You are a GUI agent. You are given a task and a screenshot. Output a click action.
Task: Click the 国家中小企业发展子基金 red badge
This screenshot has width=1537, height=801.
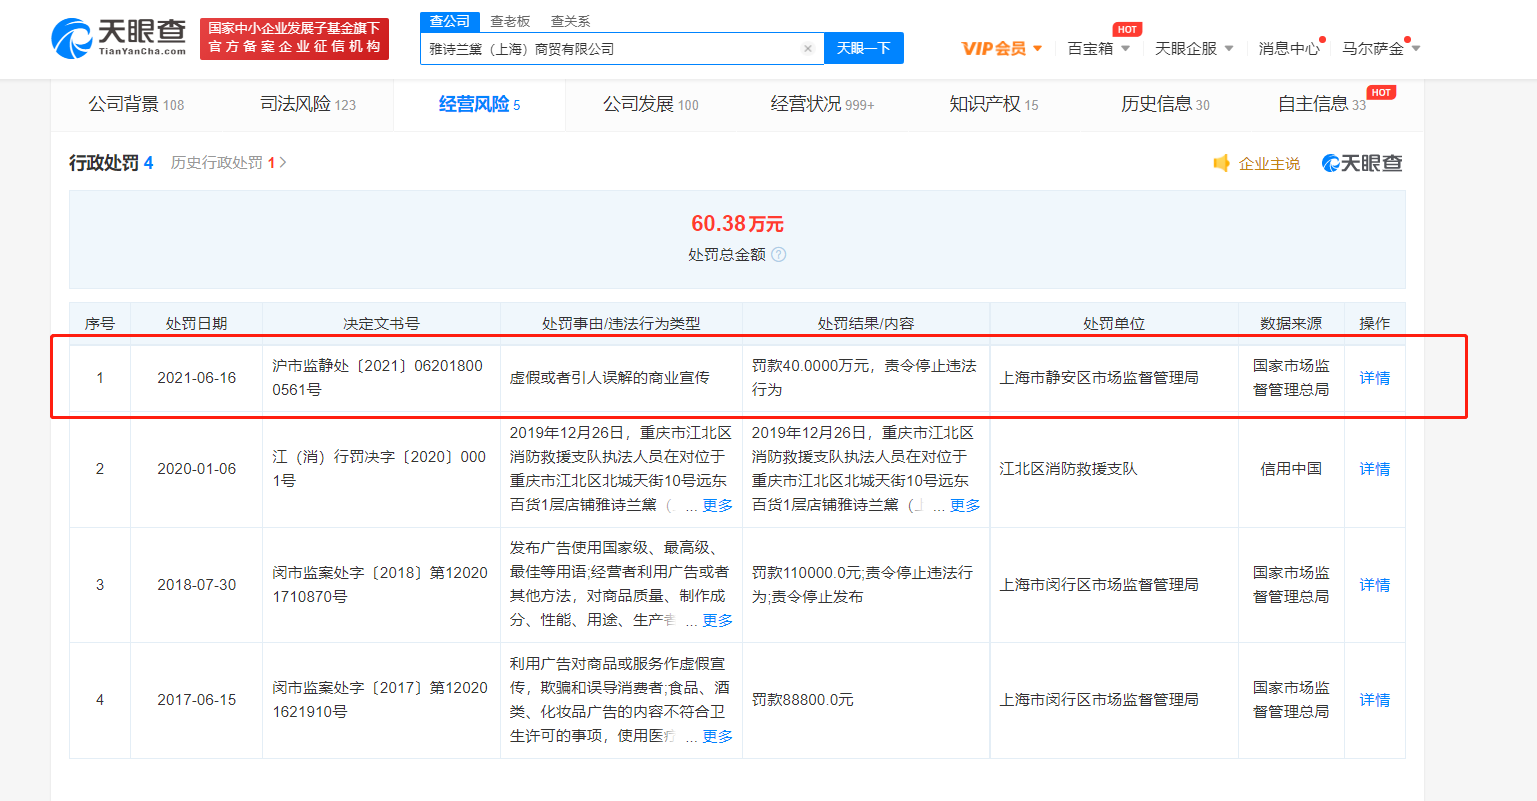(x=294, y=38)
